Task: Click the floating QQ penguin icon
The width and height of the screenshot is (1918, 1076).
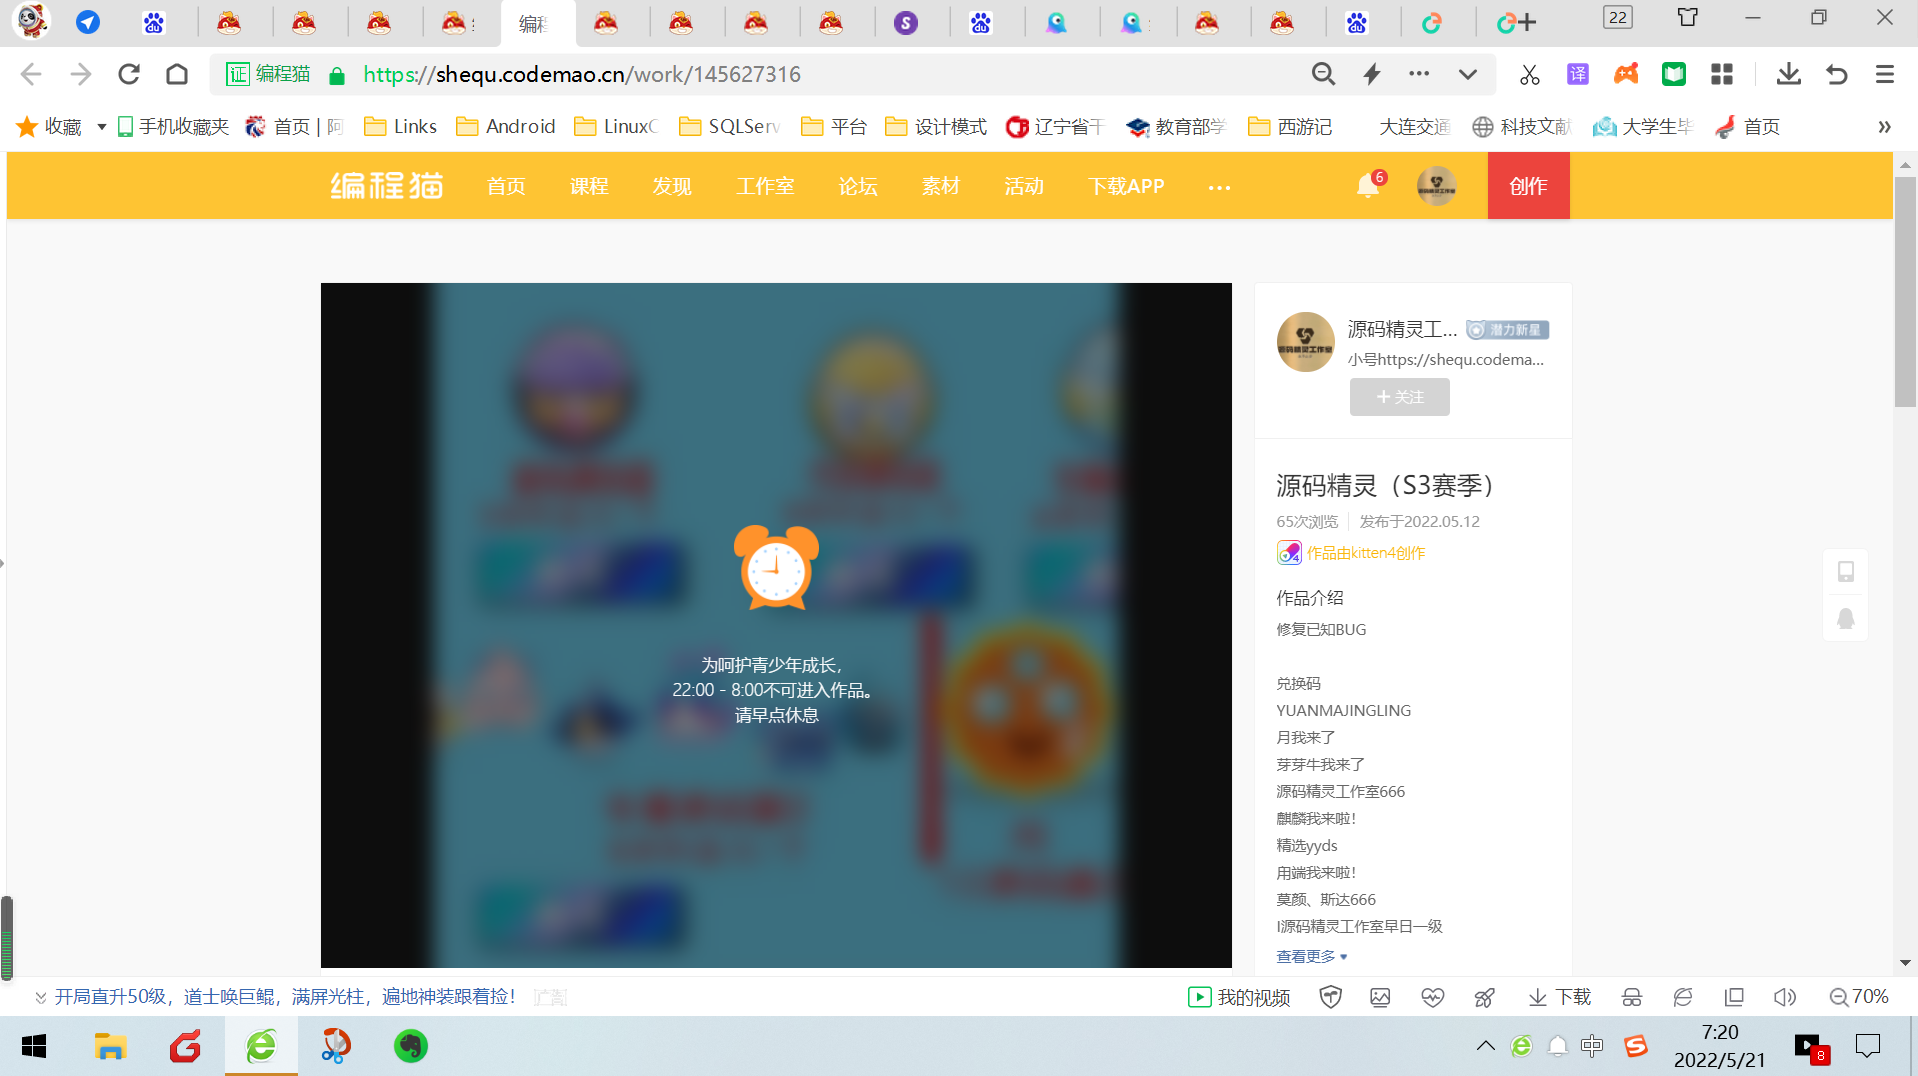Action: tap(1846, 618)
